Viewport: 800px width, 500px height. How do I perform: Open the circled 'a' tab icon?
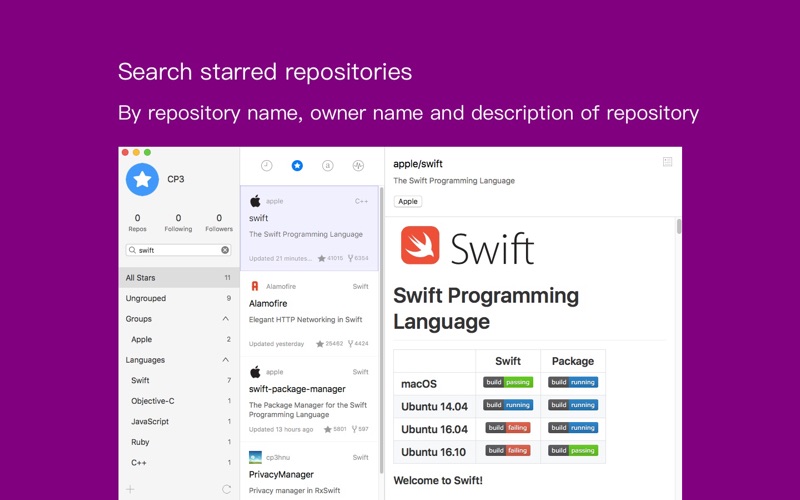(328, 165)
